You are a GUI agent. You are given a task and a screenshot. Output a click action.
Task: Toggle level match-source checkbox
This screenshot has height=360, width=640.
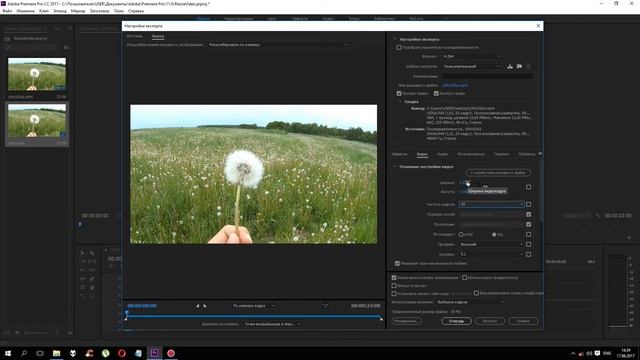tap(529, 254)
